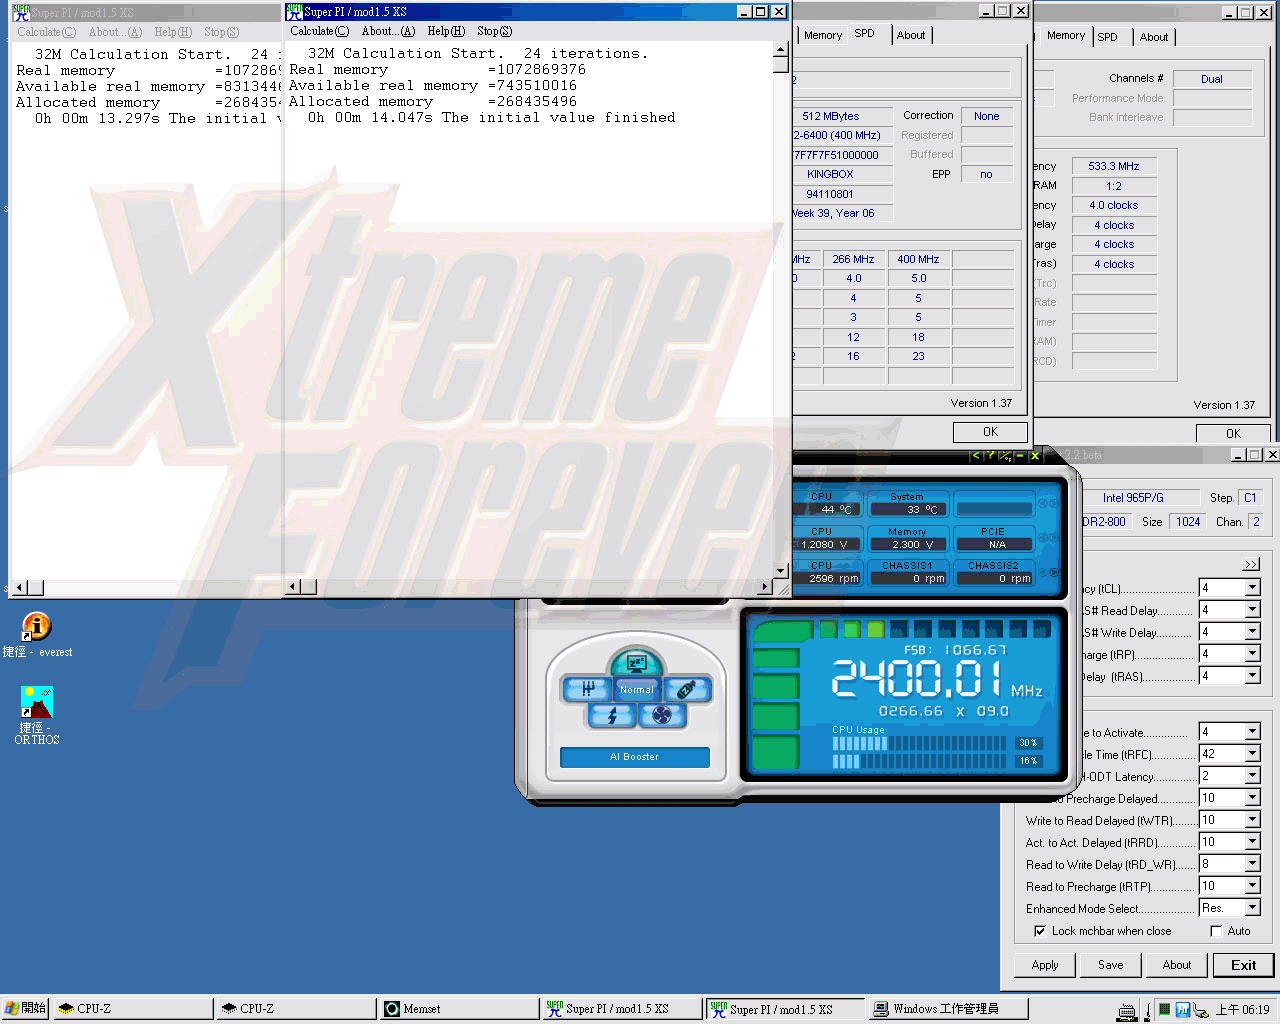
Task: Open About menu in front Super PI window
Action: click(x=388, y=31)
